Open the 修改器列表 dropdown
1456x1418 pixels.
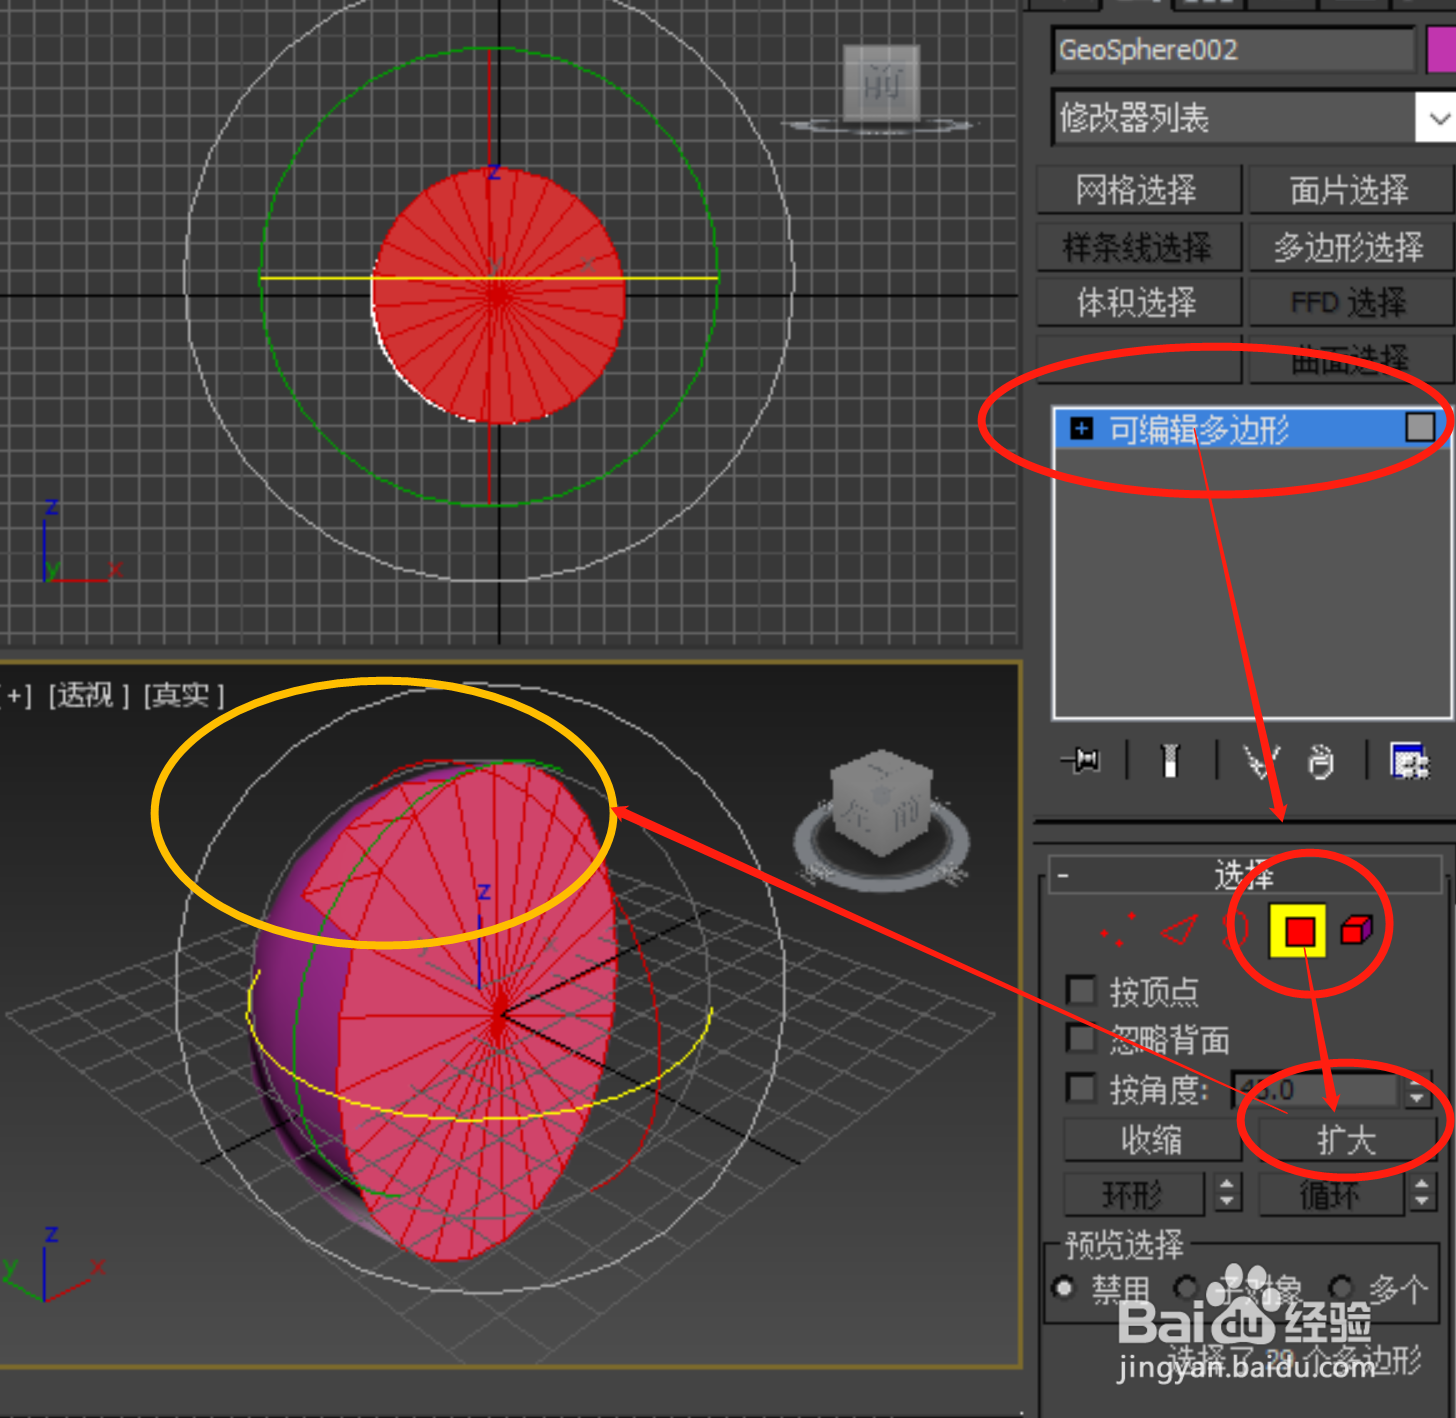coord(1437,118)
